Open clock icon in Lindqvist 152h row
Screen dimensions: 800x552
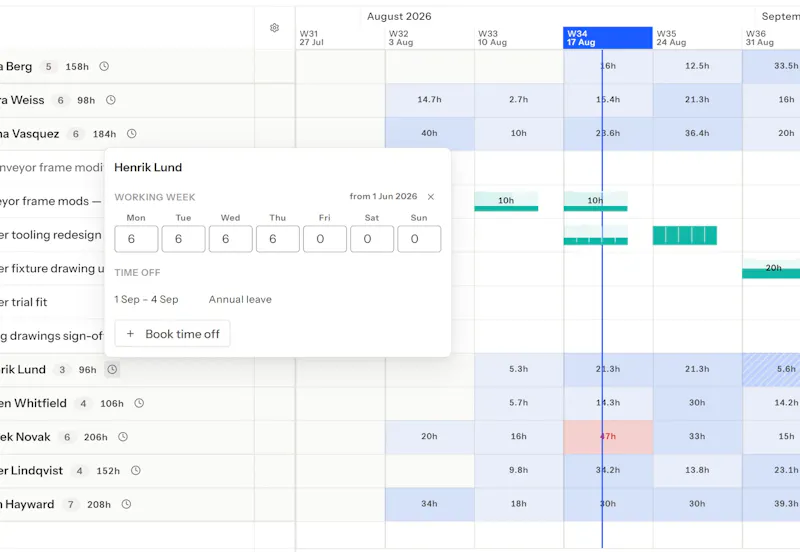click(135, 470)
